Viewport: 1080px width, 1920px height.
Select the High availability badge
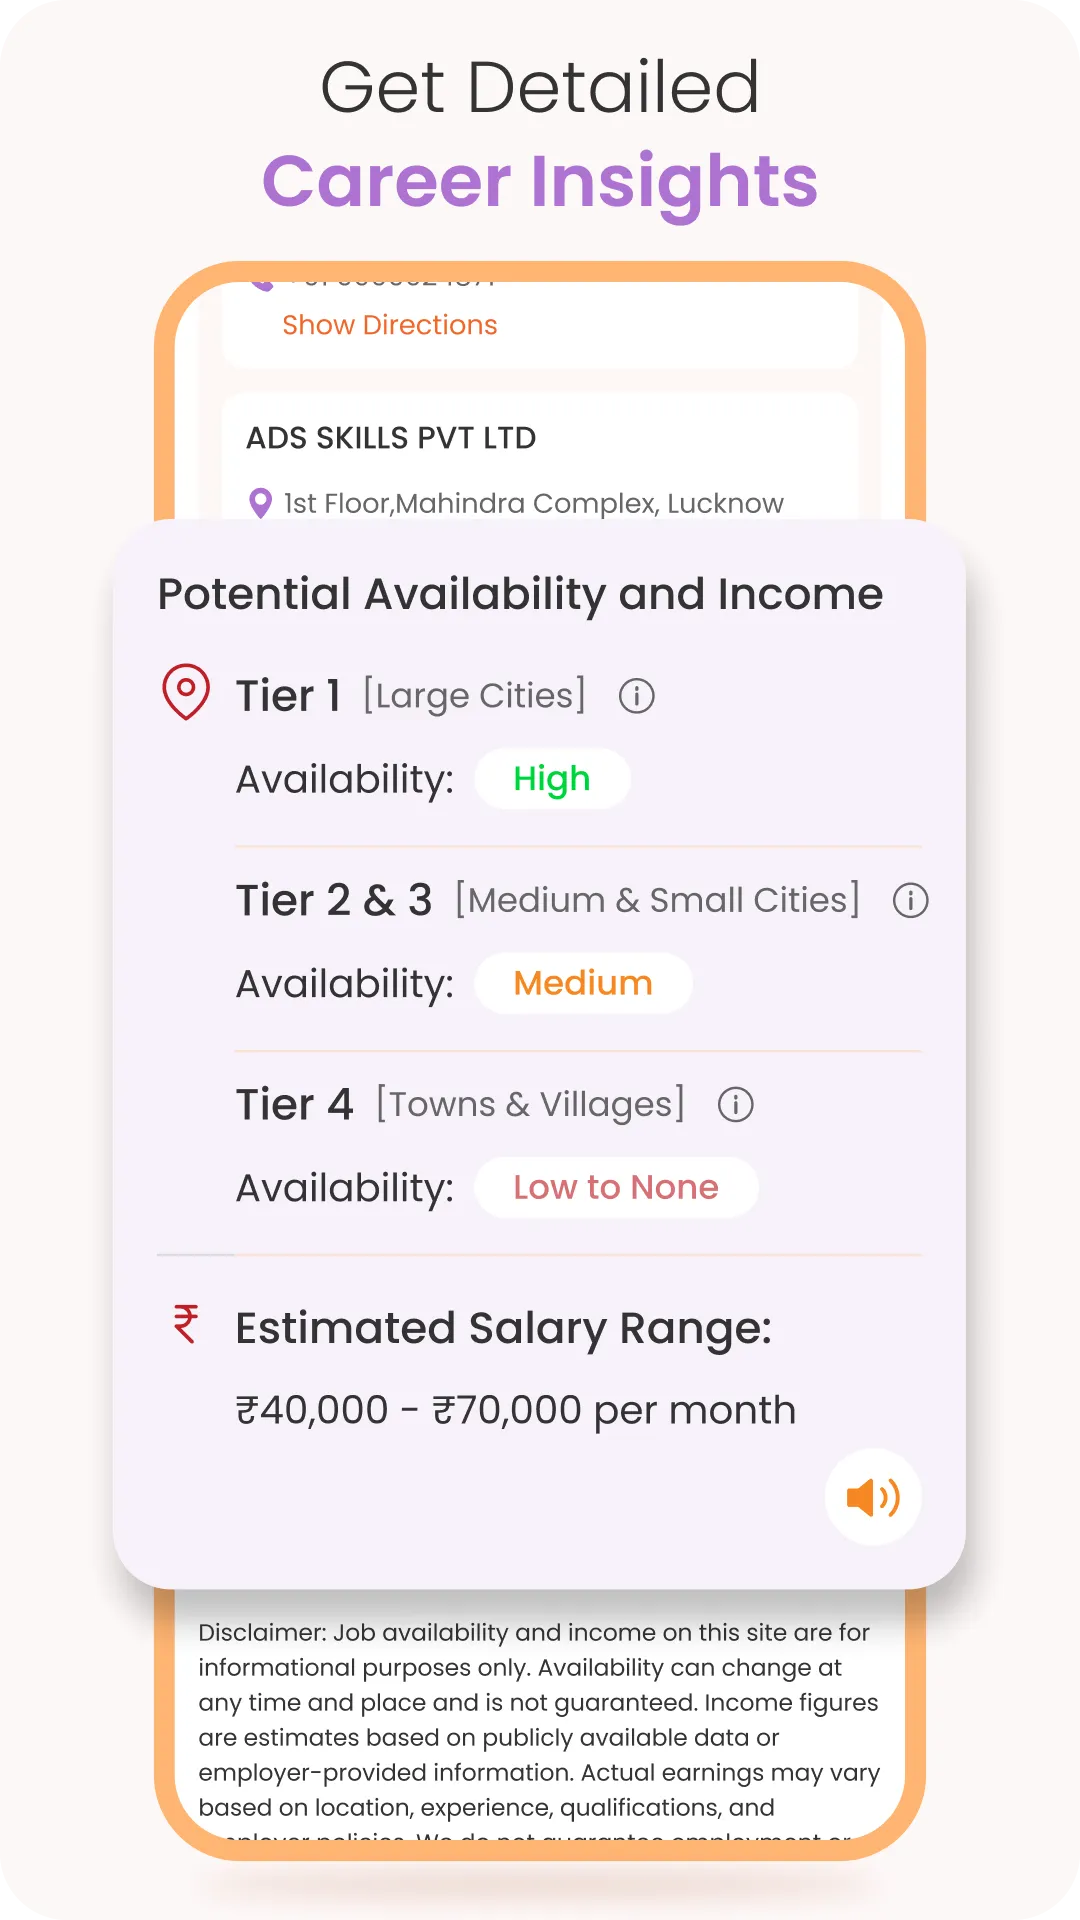tap(552, 779)
